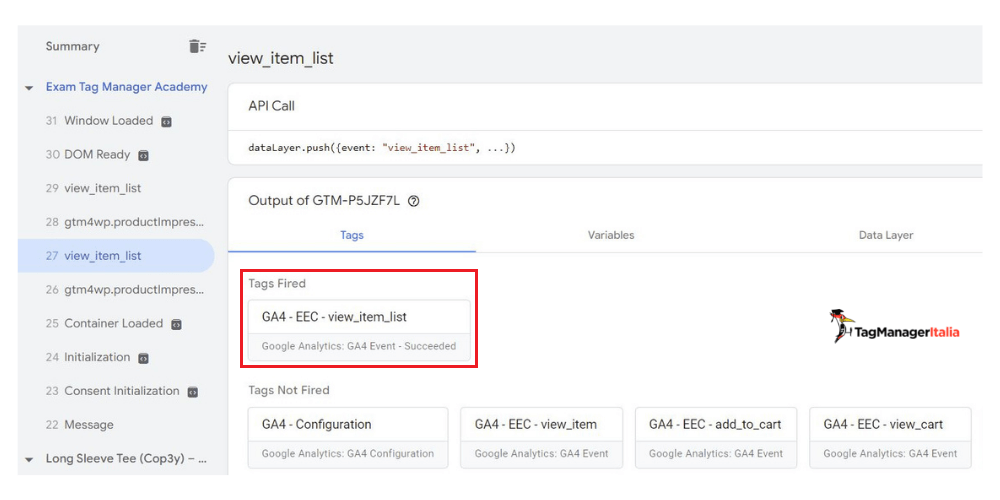Screen dimensions: 1000x500
Task: Open the GA4 - Configuration tag card
Action: pyautogui.click(x=348, y=438)
